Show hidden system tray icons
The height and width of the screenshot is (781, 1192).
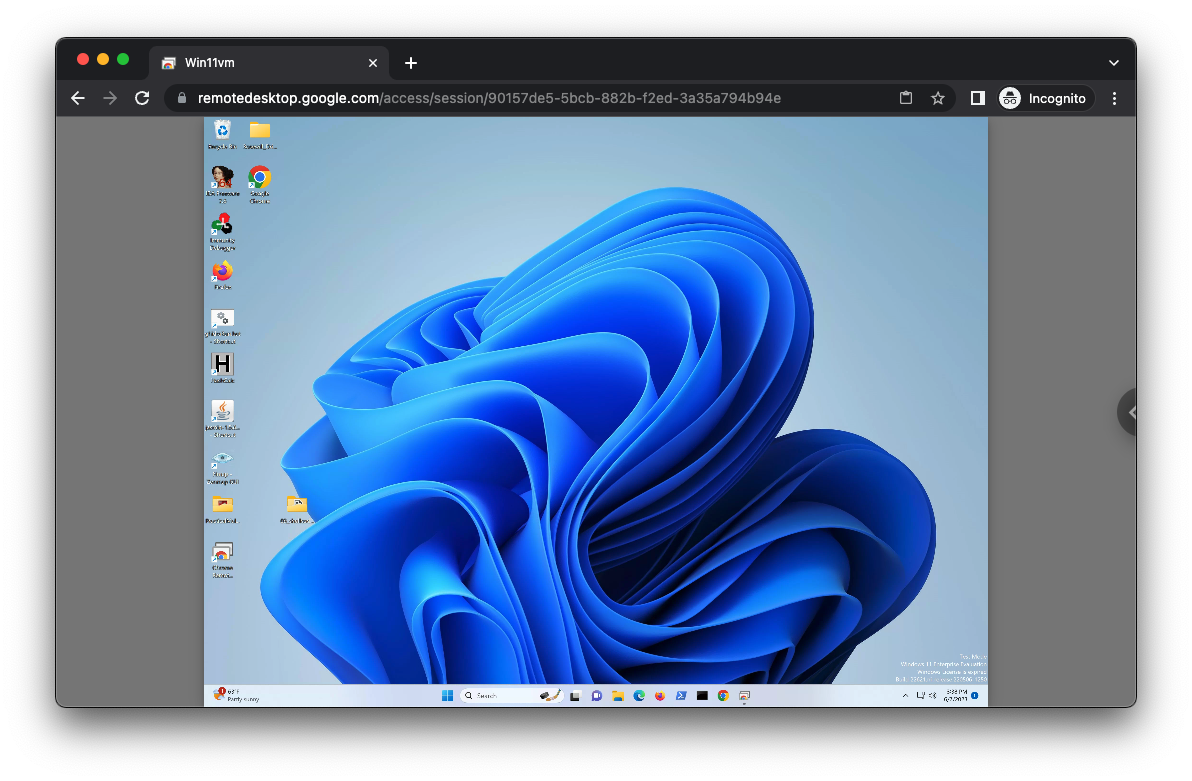(x=905, y=696)
